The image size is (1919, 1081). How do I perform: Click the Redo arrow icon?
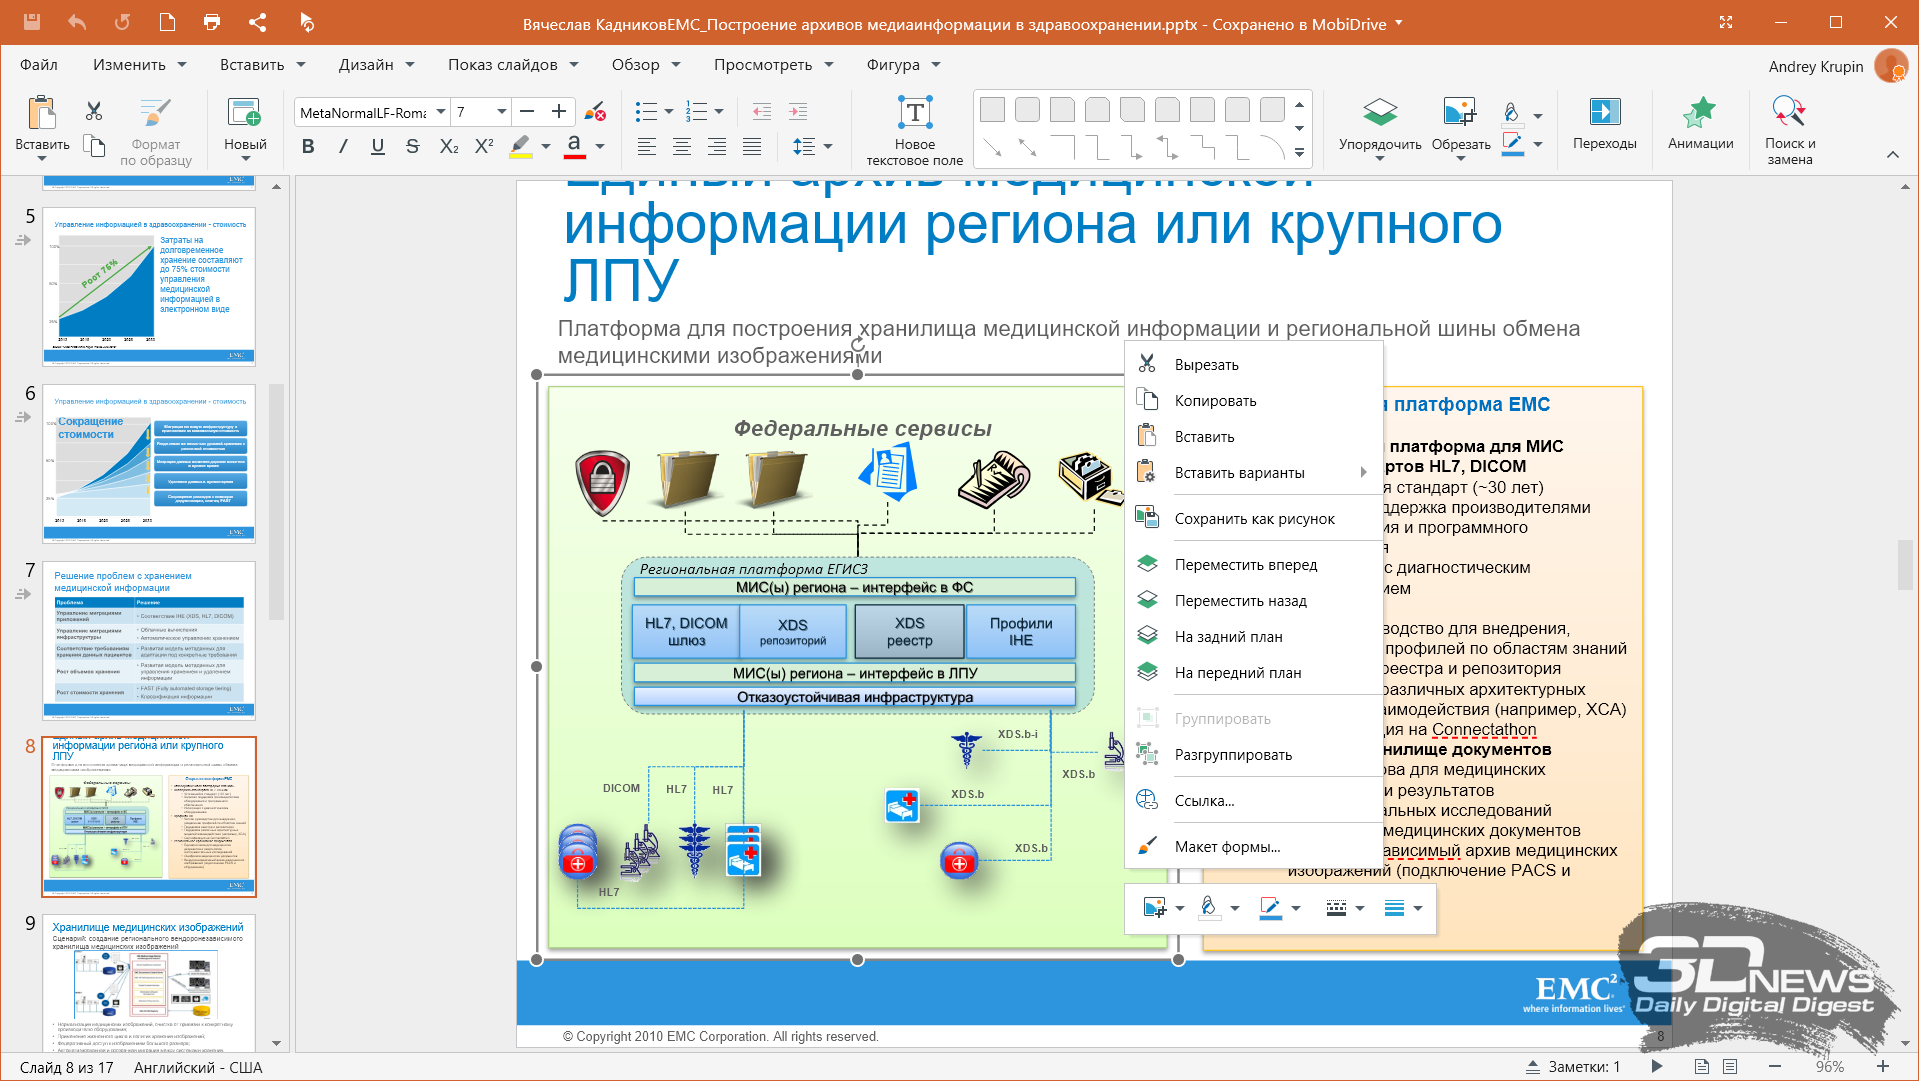122,22
